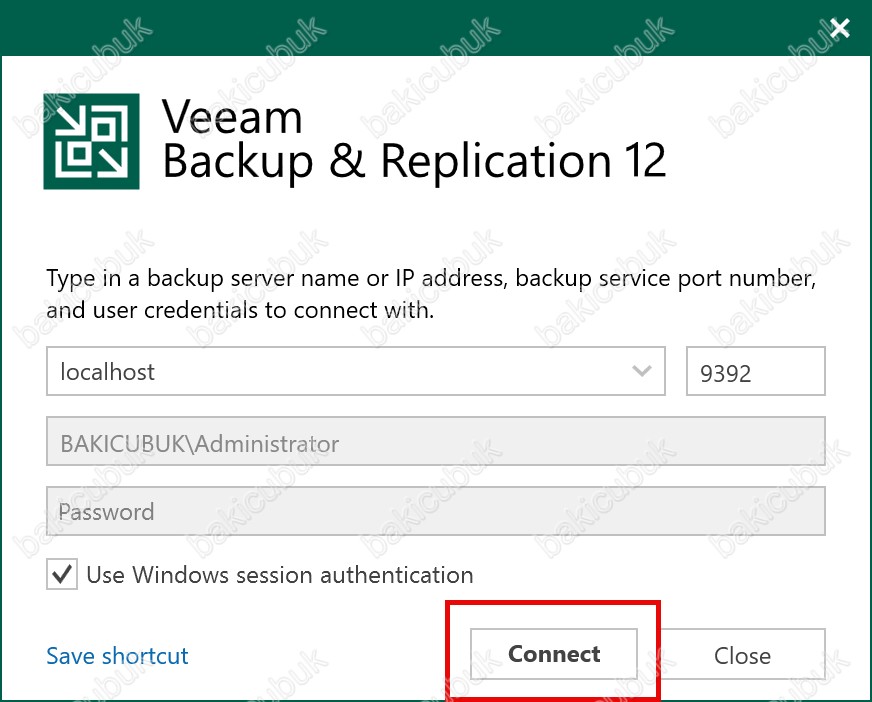Click the 'Veeam' product name text
872x702 pixels.
[232, 118]
